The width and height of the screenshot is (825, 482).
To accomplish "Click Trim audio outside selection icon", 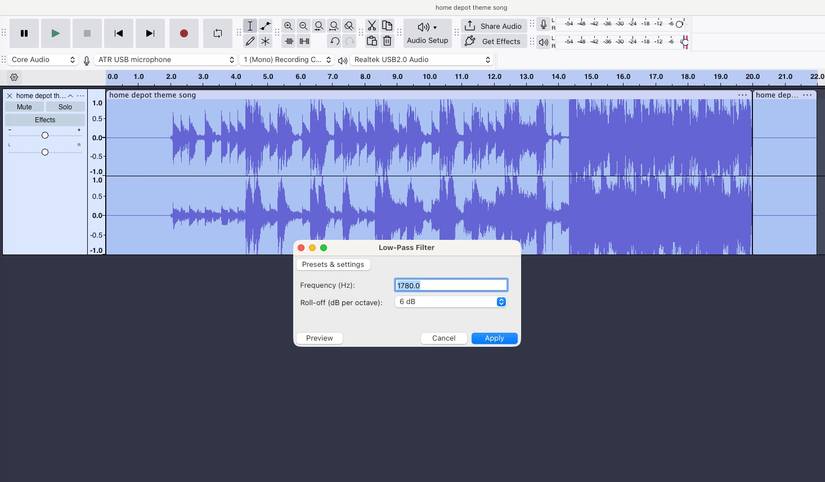I will click(289, 41).
